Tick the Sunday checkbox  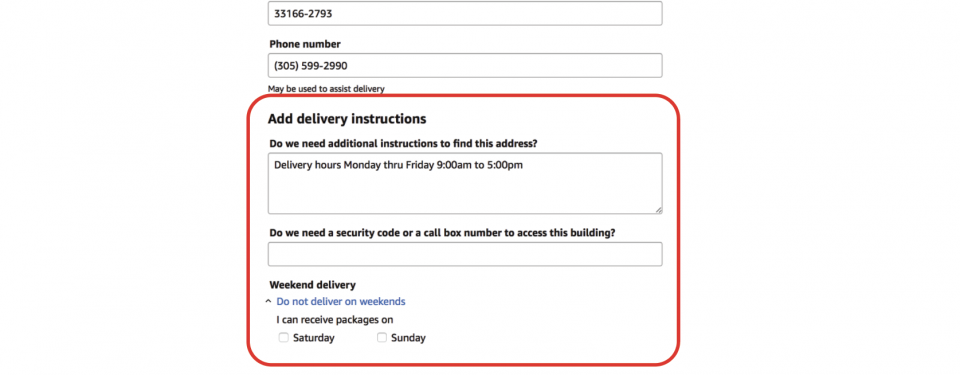pos(382,338)
